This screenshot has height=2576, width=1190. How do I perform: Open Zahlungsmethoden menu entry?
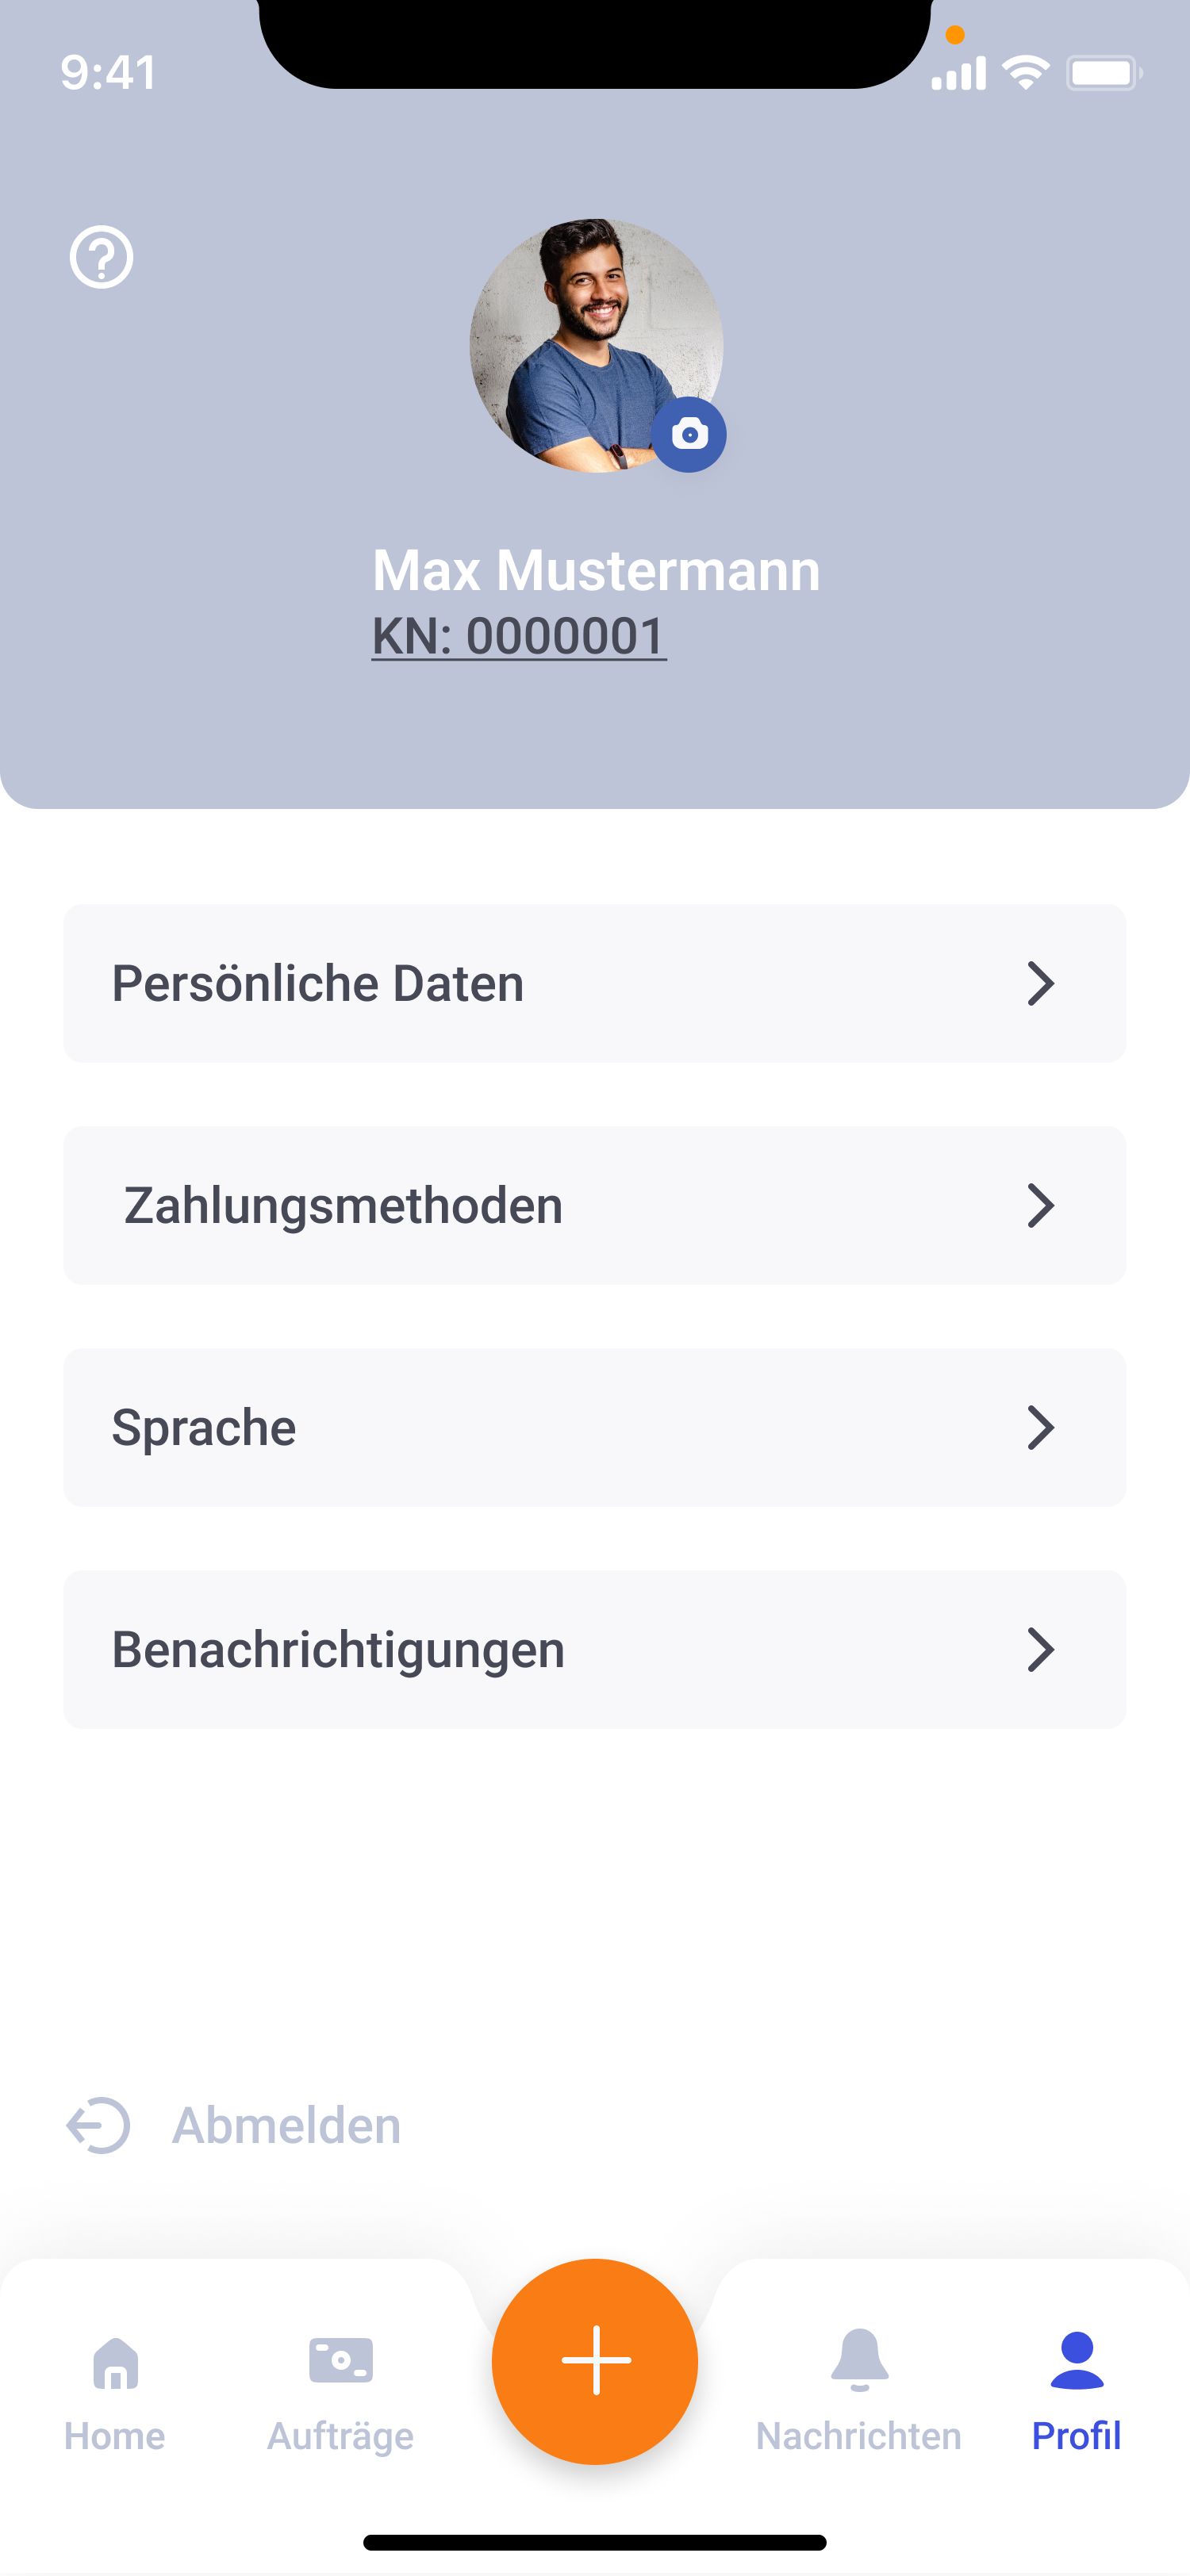pyautogui.click(x=343, y=1206)
